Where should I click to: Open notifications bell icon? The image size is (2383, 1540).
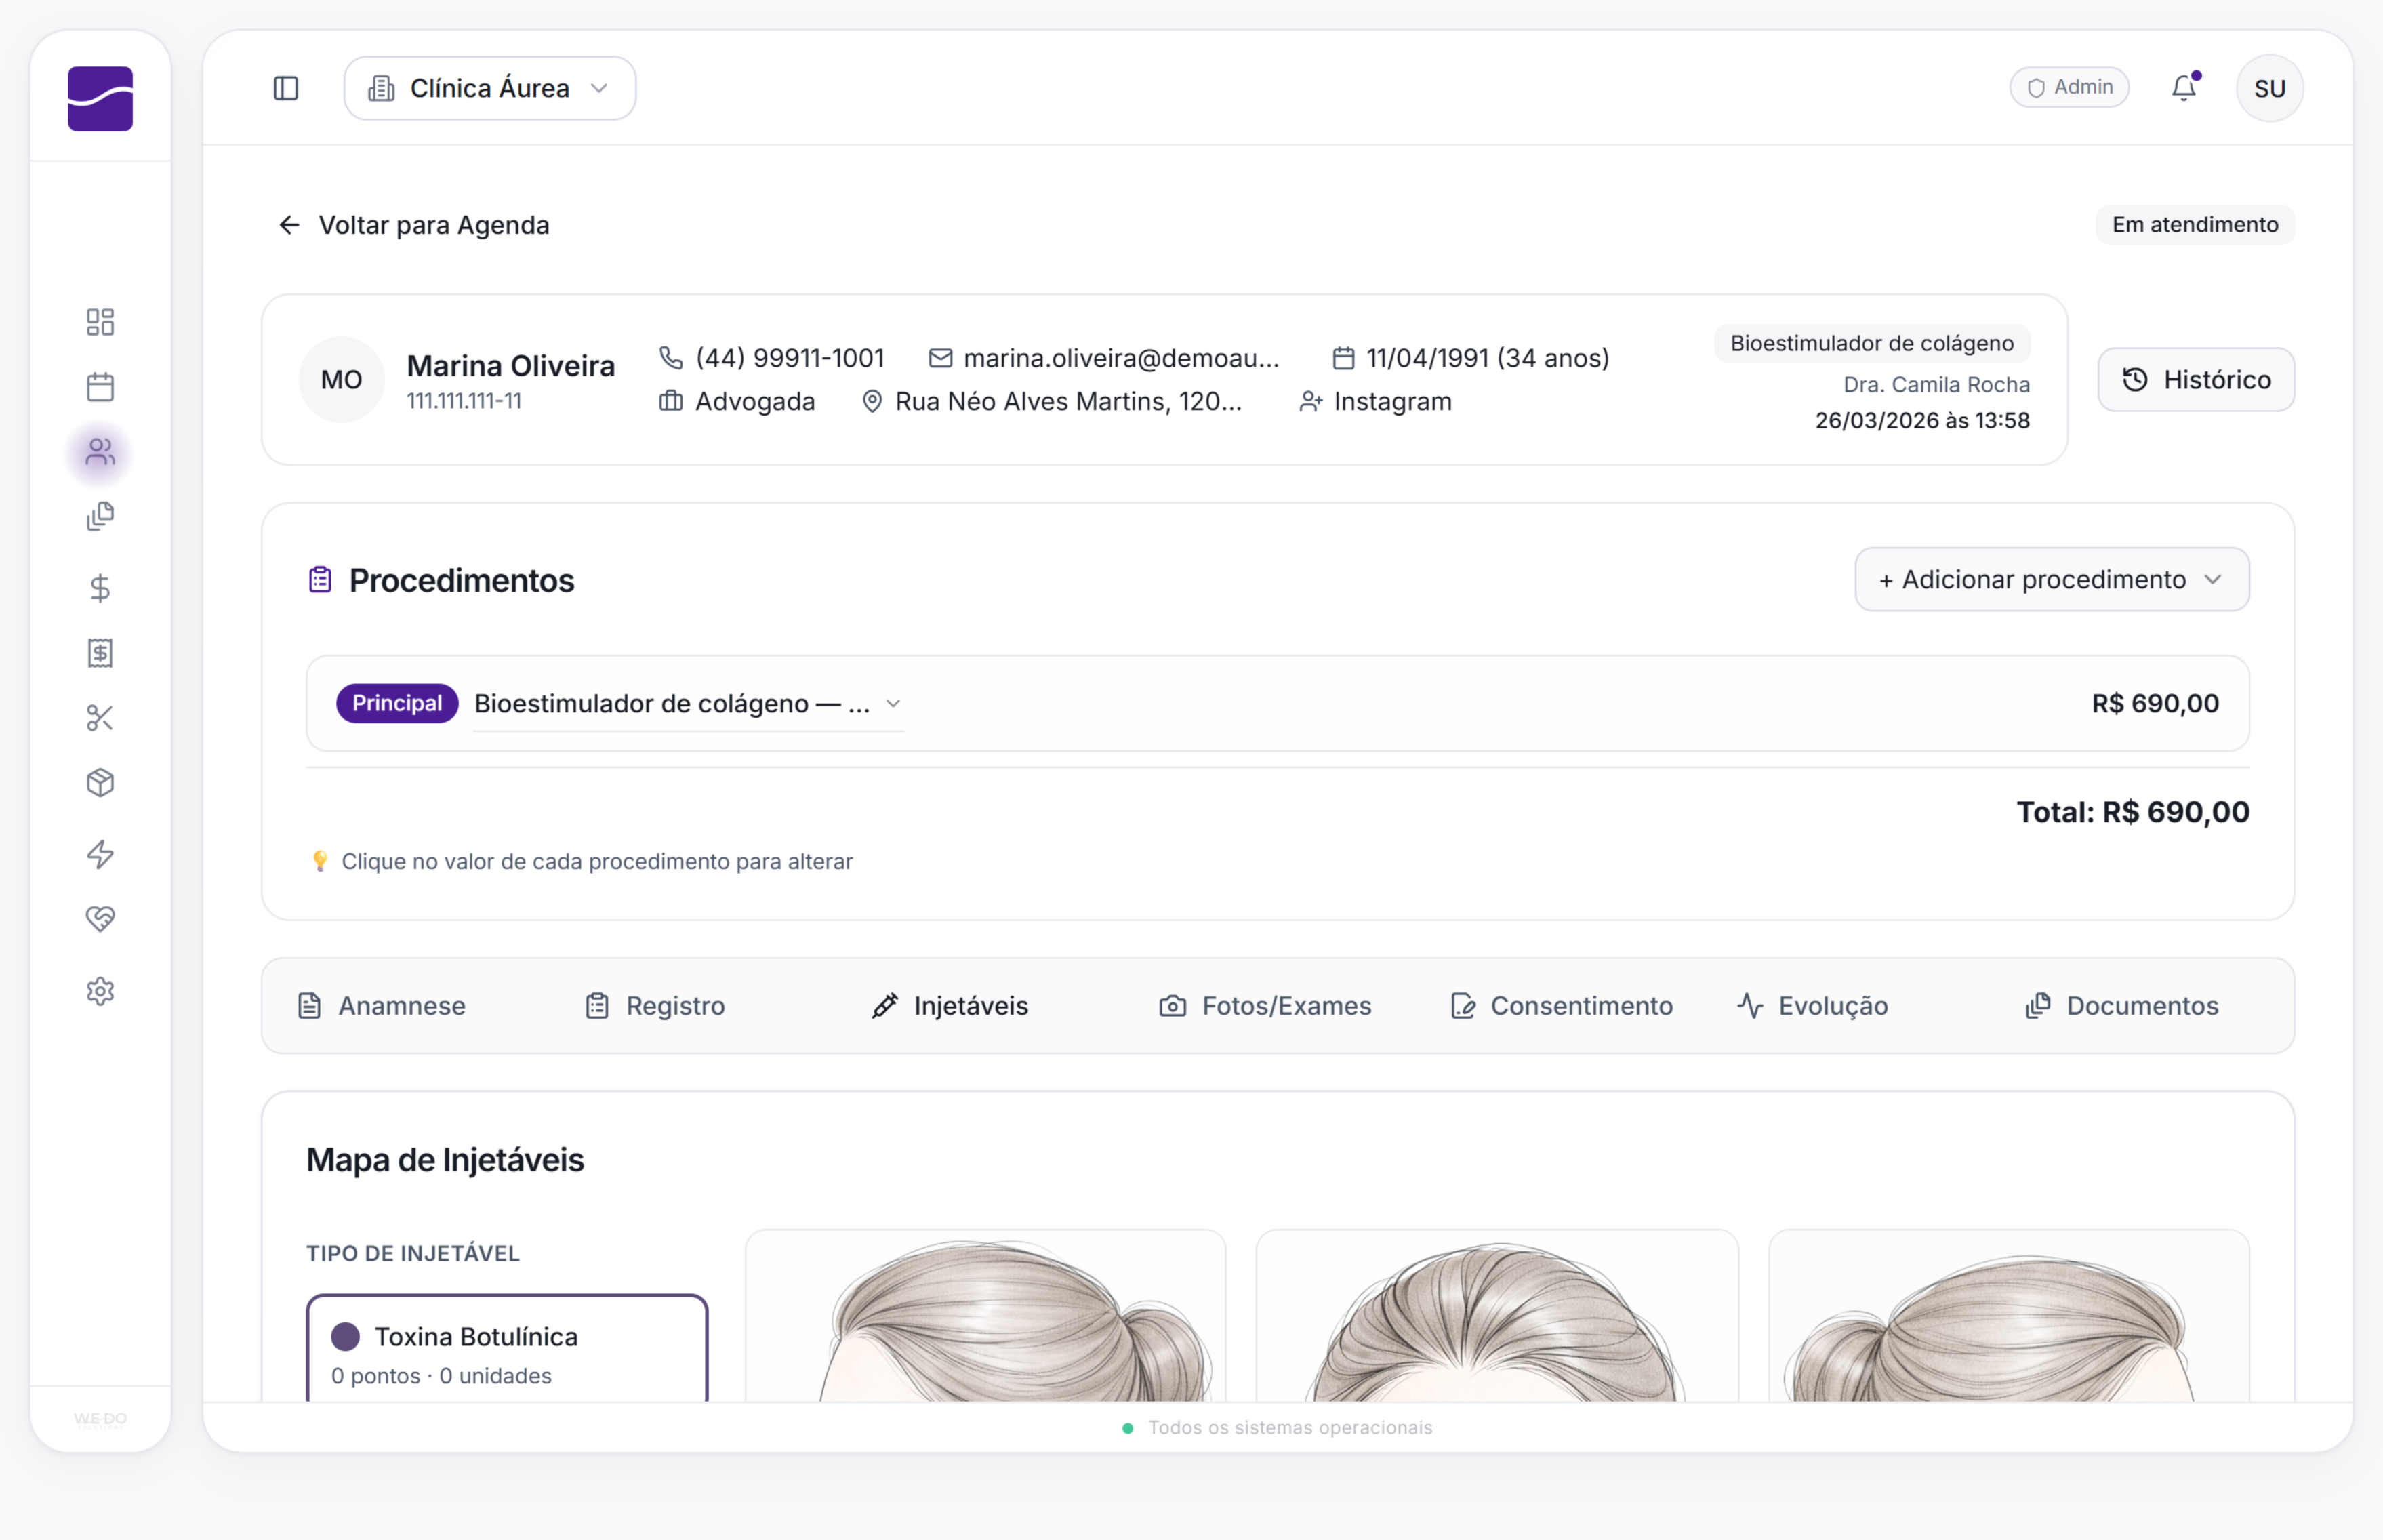pyautogui.click(x=2184, y=88)
